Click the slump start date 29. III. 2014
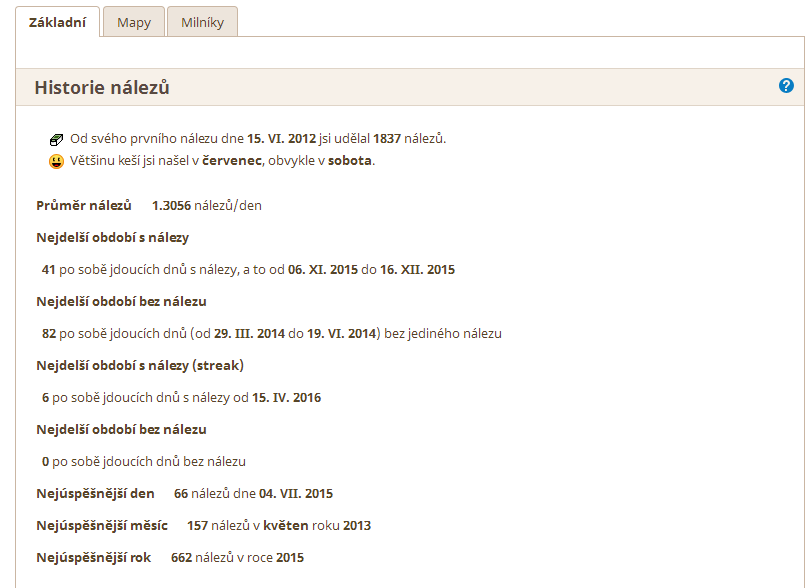The image size is (807, 588). point(249,333)
